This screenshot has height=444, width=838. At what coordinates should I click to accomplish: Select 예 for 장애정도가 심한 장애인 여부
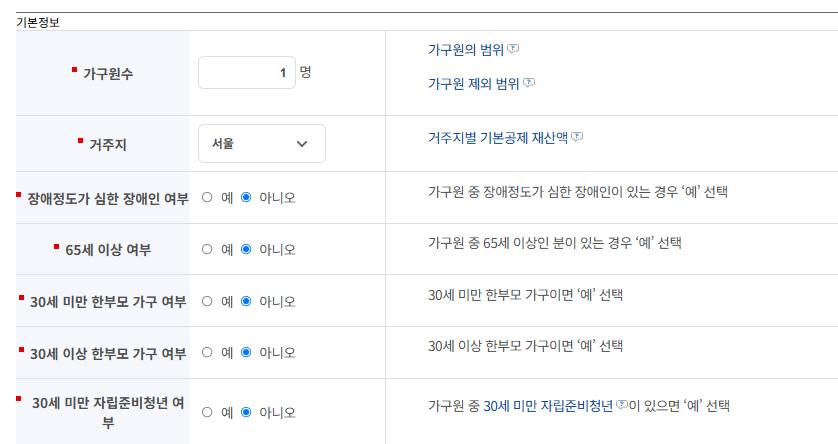[x=207, y=197]
